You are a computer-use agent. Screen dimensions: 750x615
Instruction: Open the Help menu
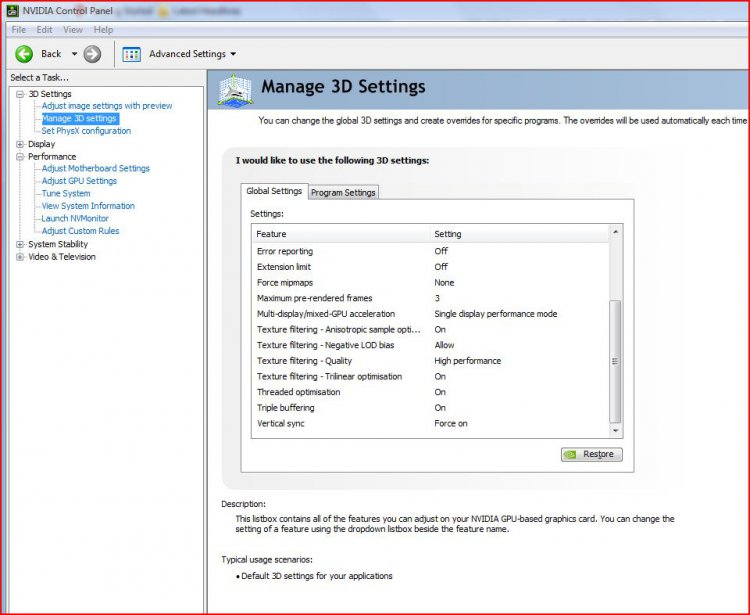pos(103,30)
